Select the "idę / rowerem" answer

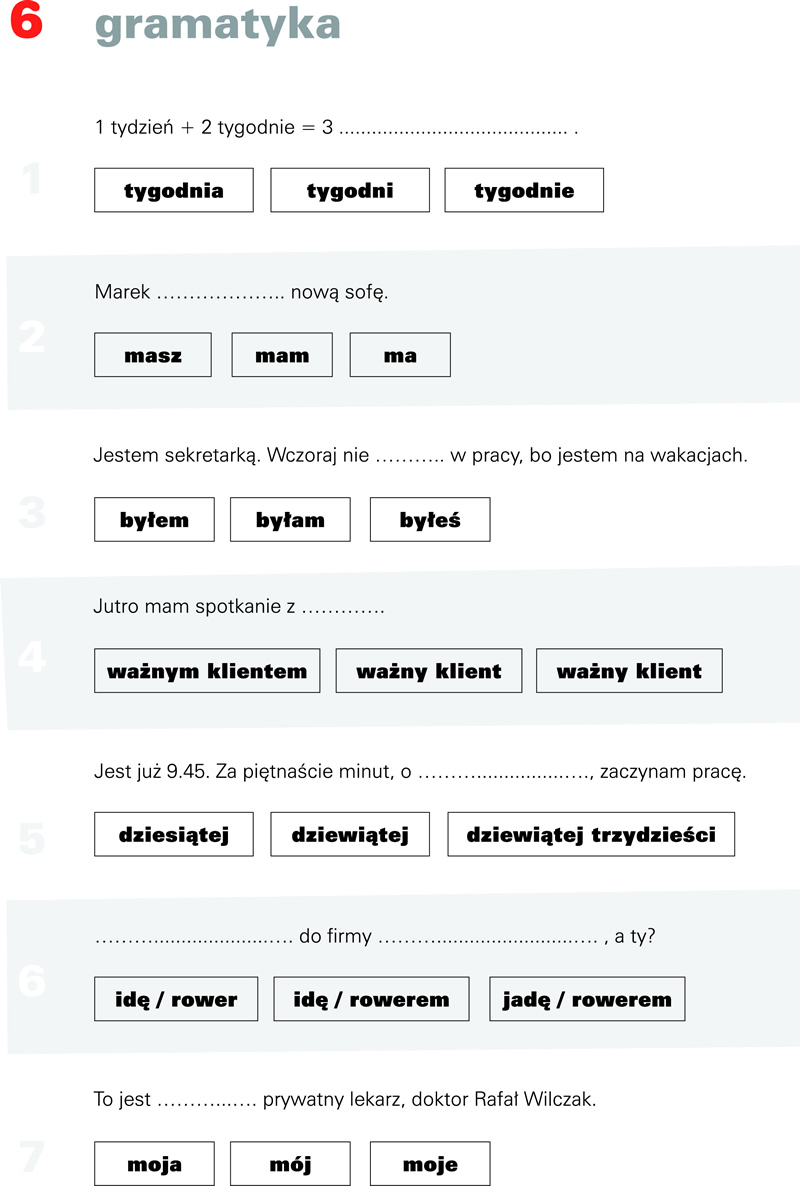click(x=371, y=999)
